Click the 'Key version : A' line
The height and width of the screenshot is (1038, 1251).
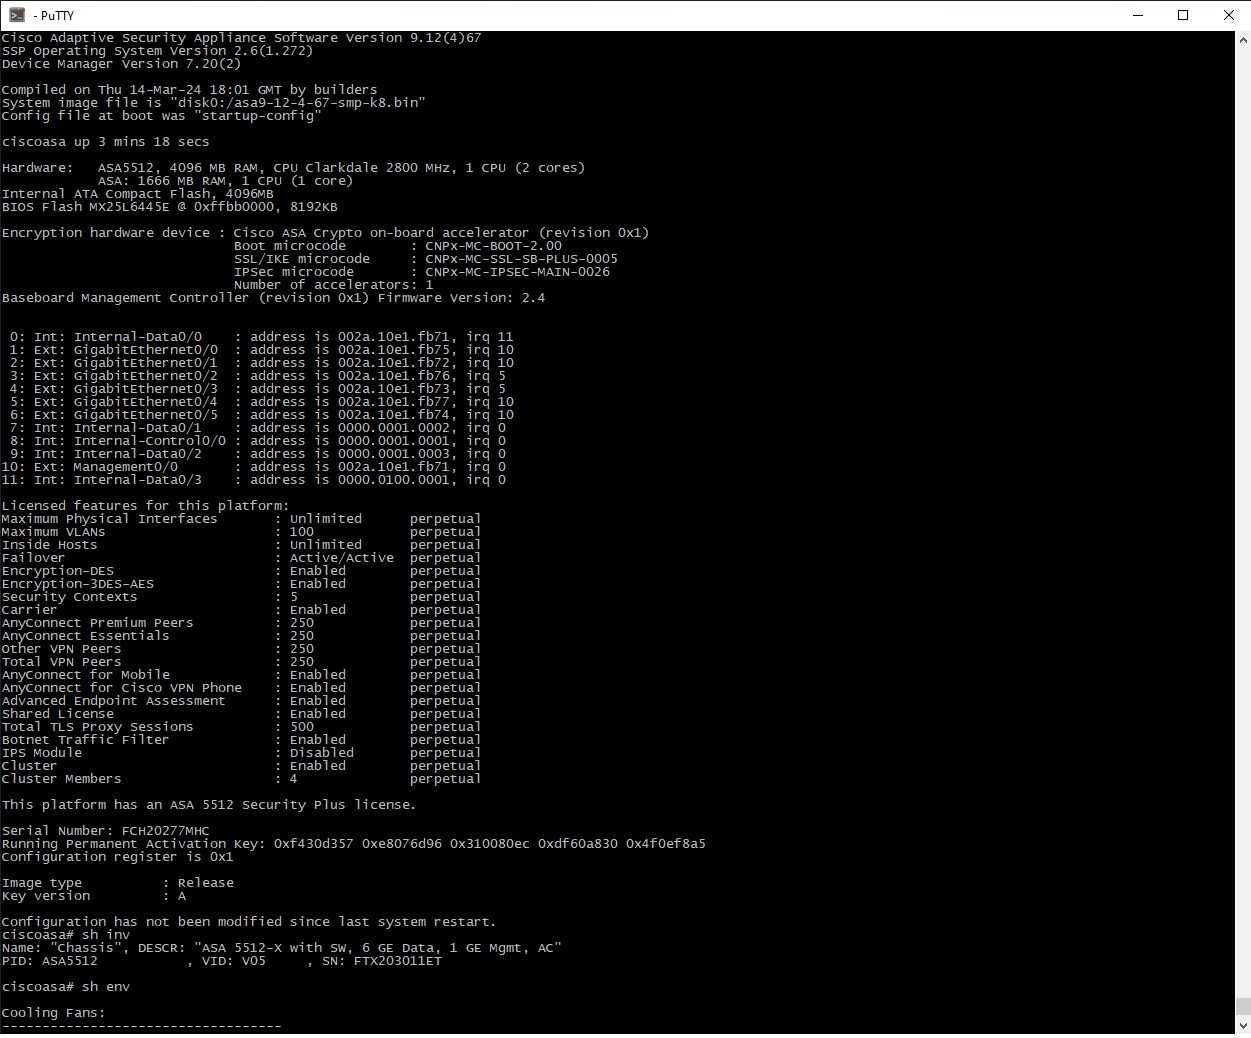tap(93, 896)
